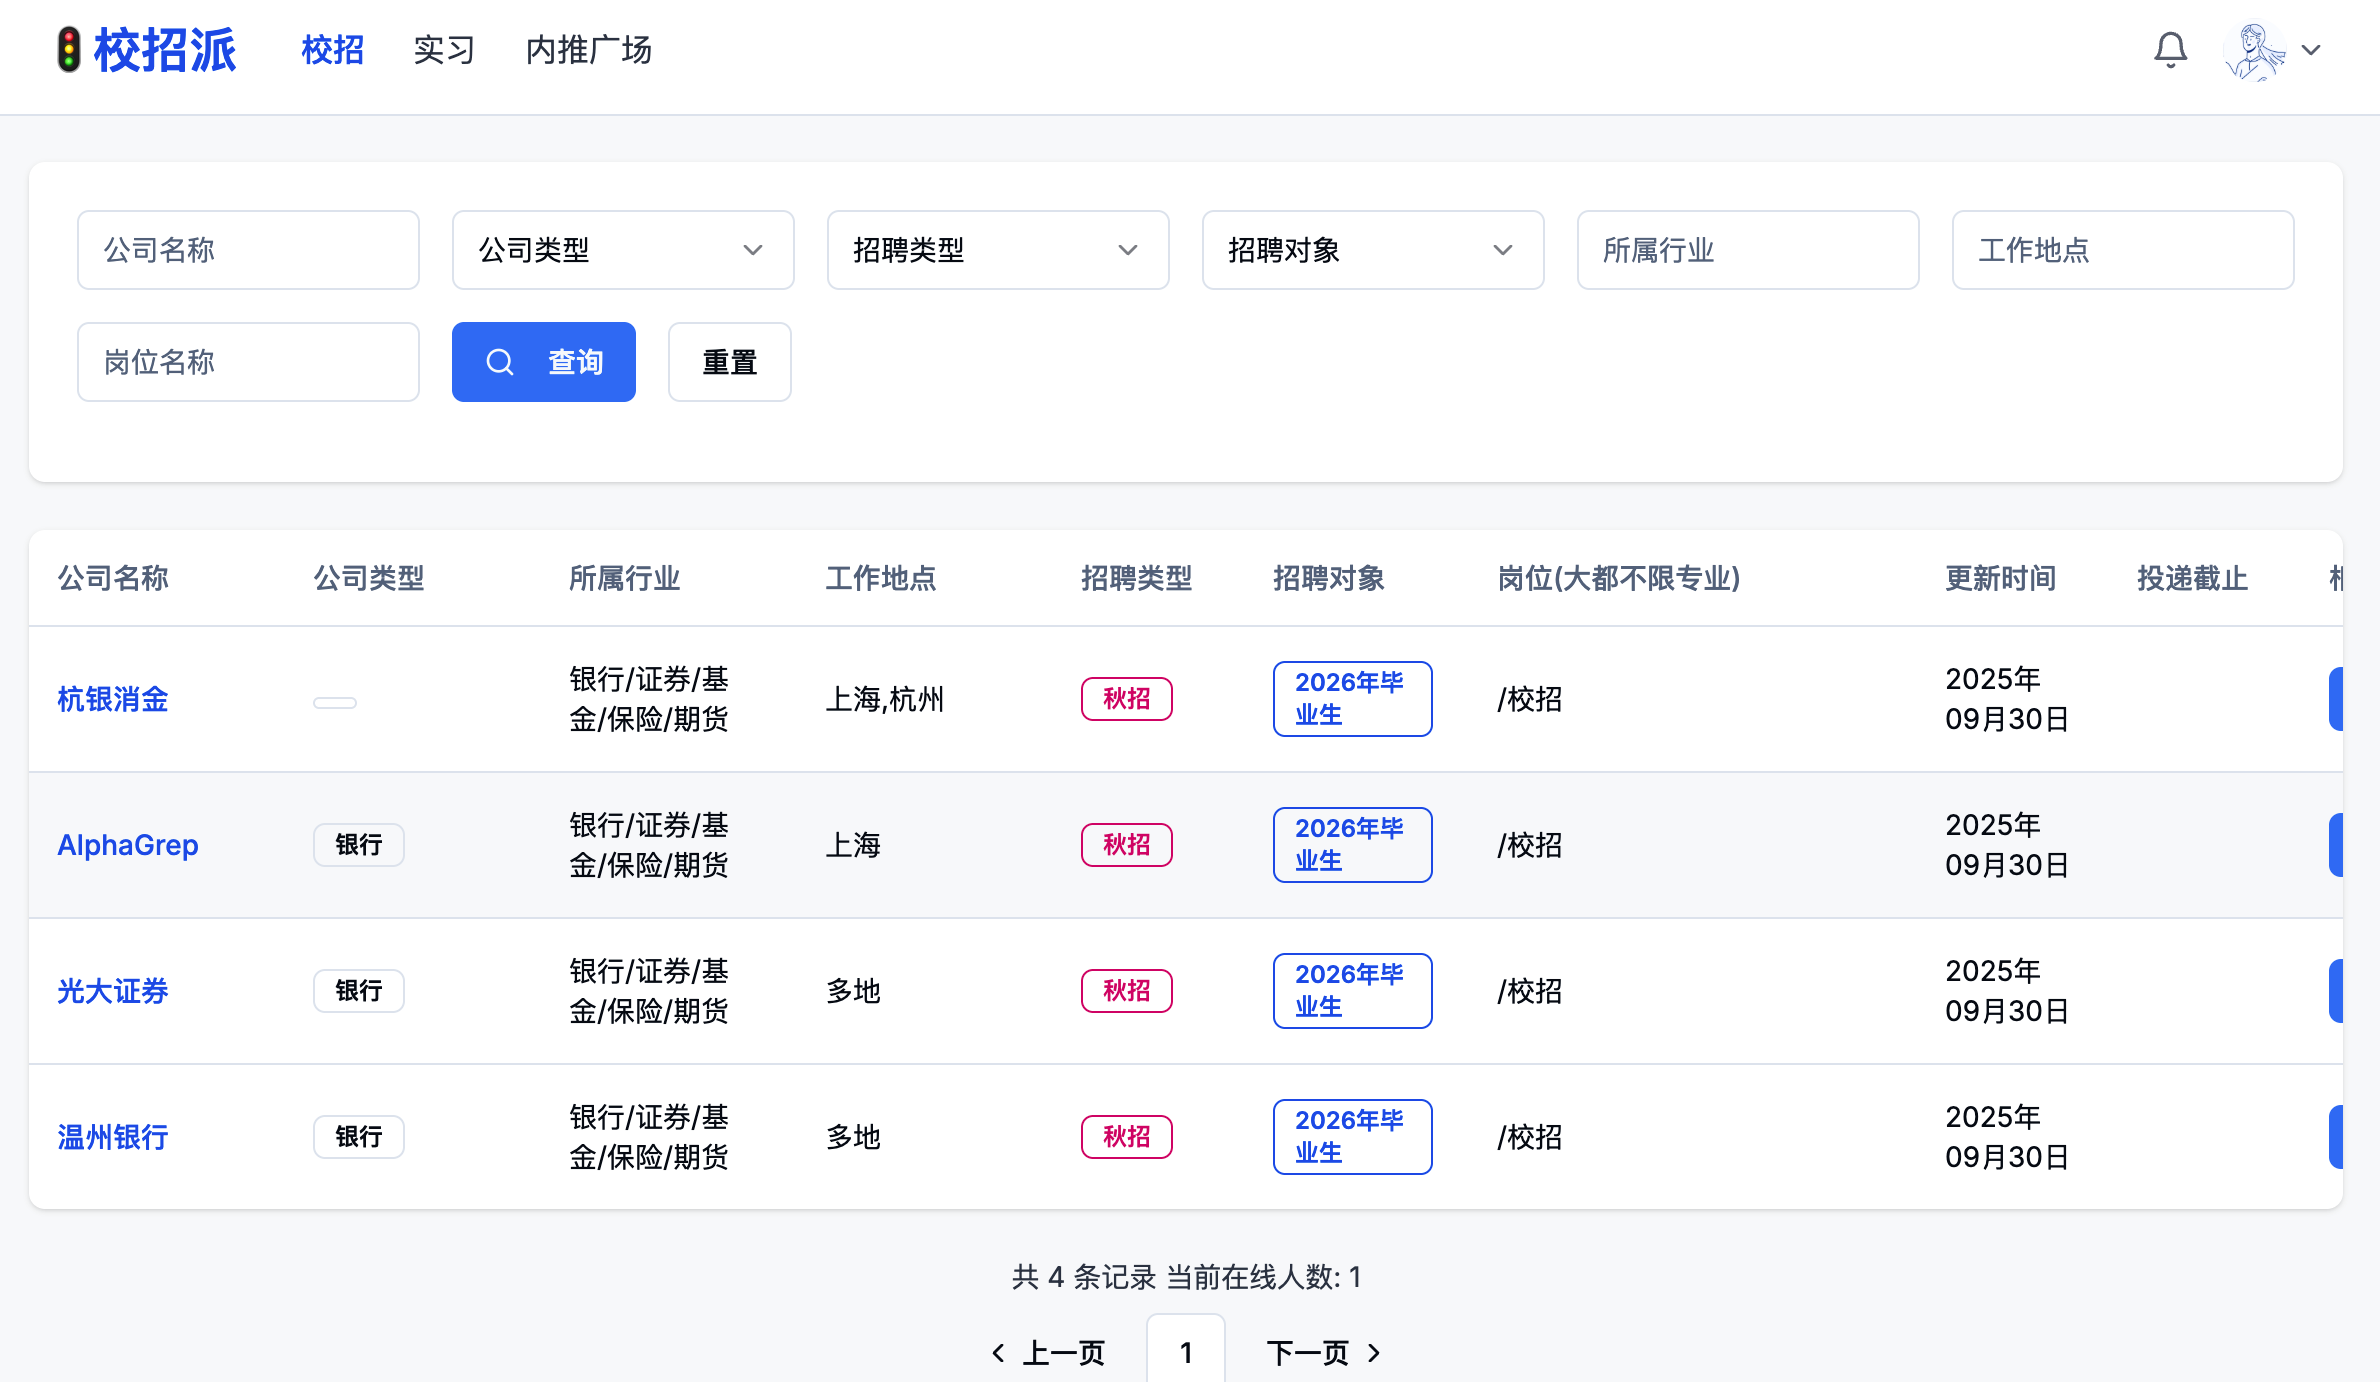Switch to the 实习 tab
2380x1382 pixels.
pyautogui.click(x=444, y=50)
